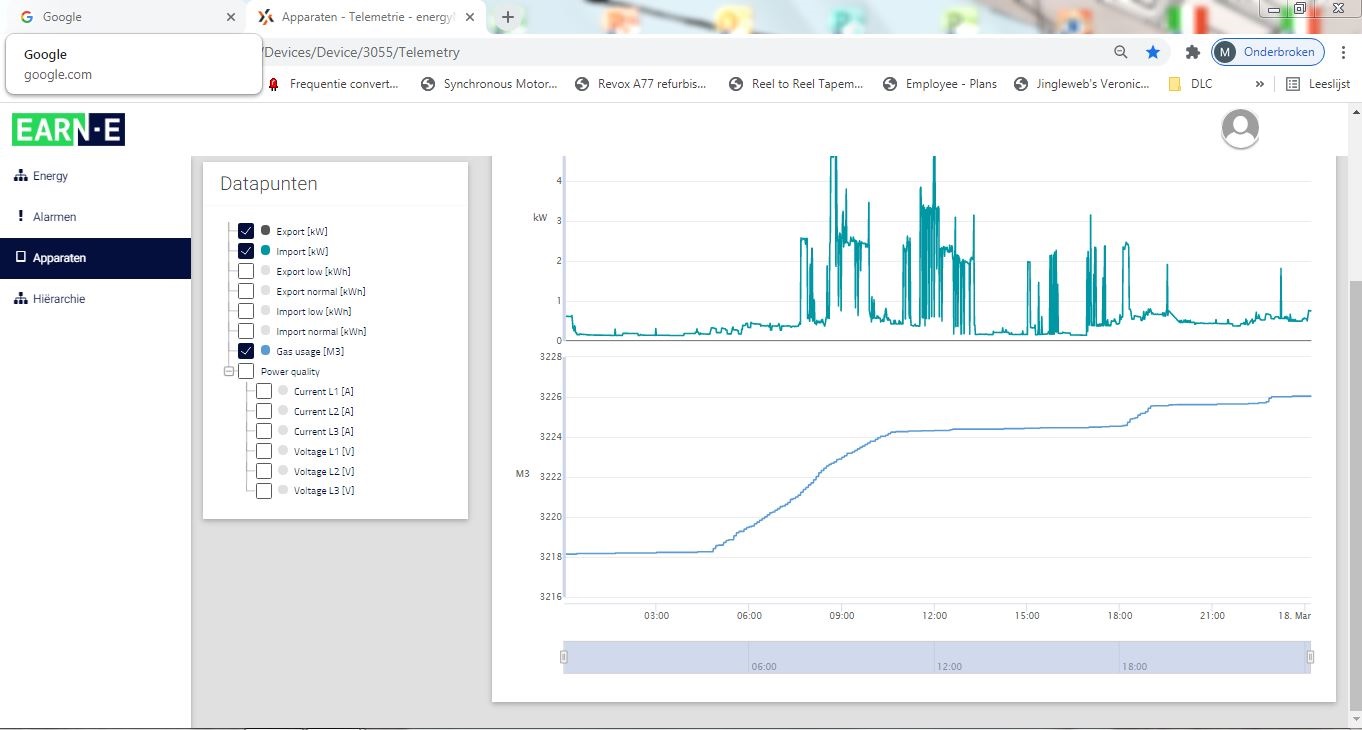Click the user profile avatar icon
Screen dimensions: 1362x730
coord(1240,129)
